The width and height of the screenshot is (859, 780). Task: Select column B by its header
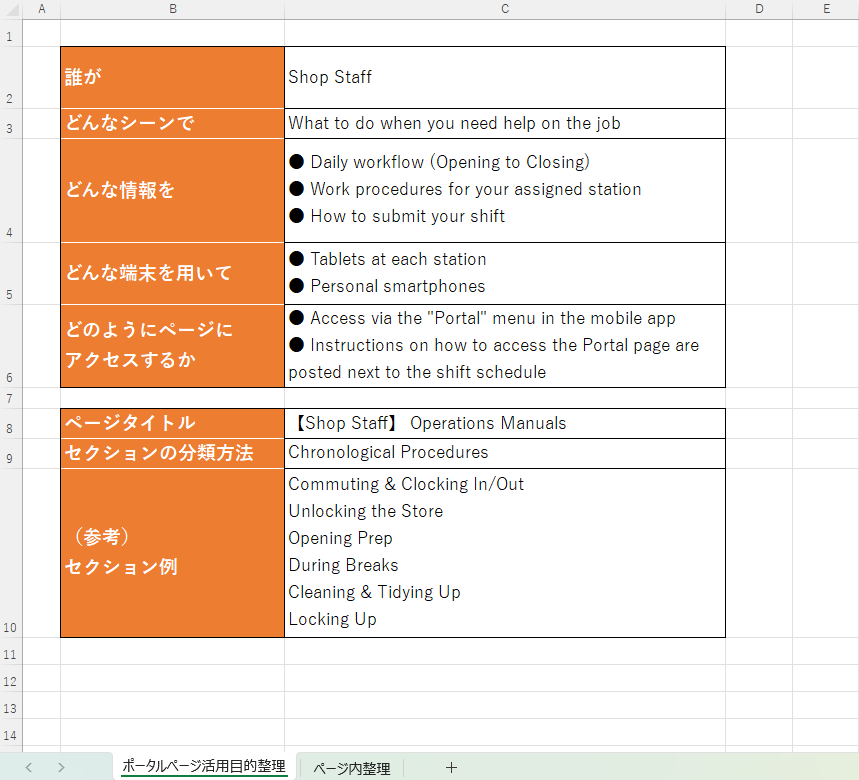click(x=172, y=9)
